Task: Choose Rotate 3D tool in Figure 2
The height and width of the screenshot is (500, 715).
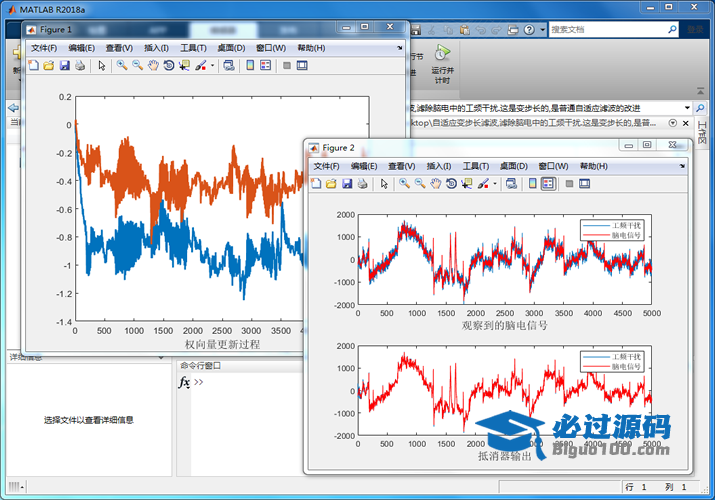Action: point(451,184)
